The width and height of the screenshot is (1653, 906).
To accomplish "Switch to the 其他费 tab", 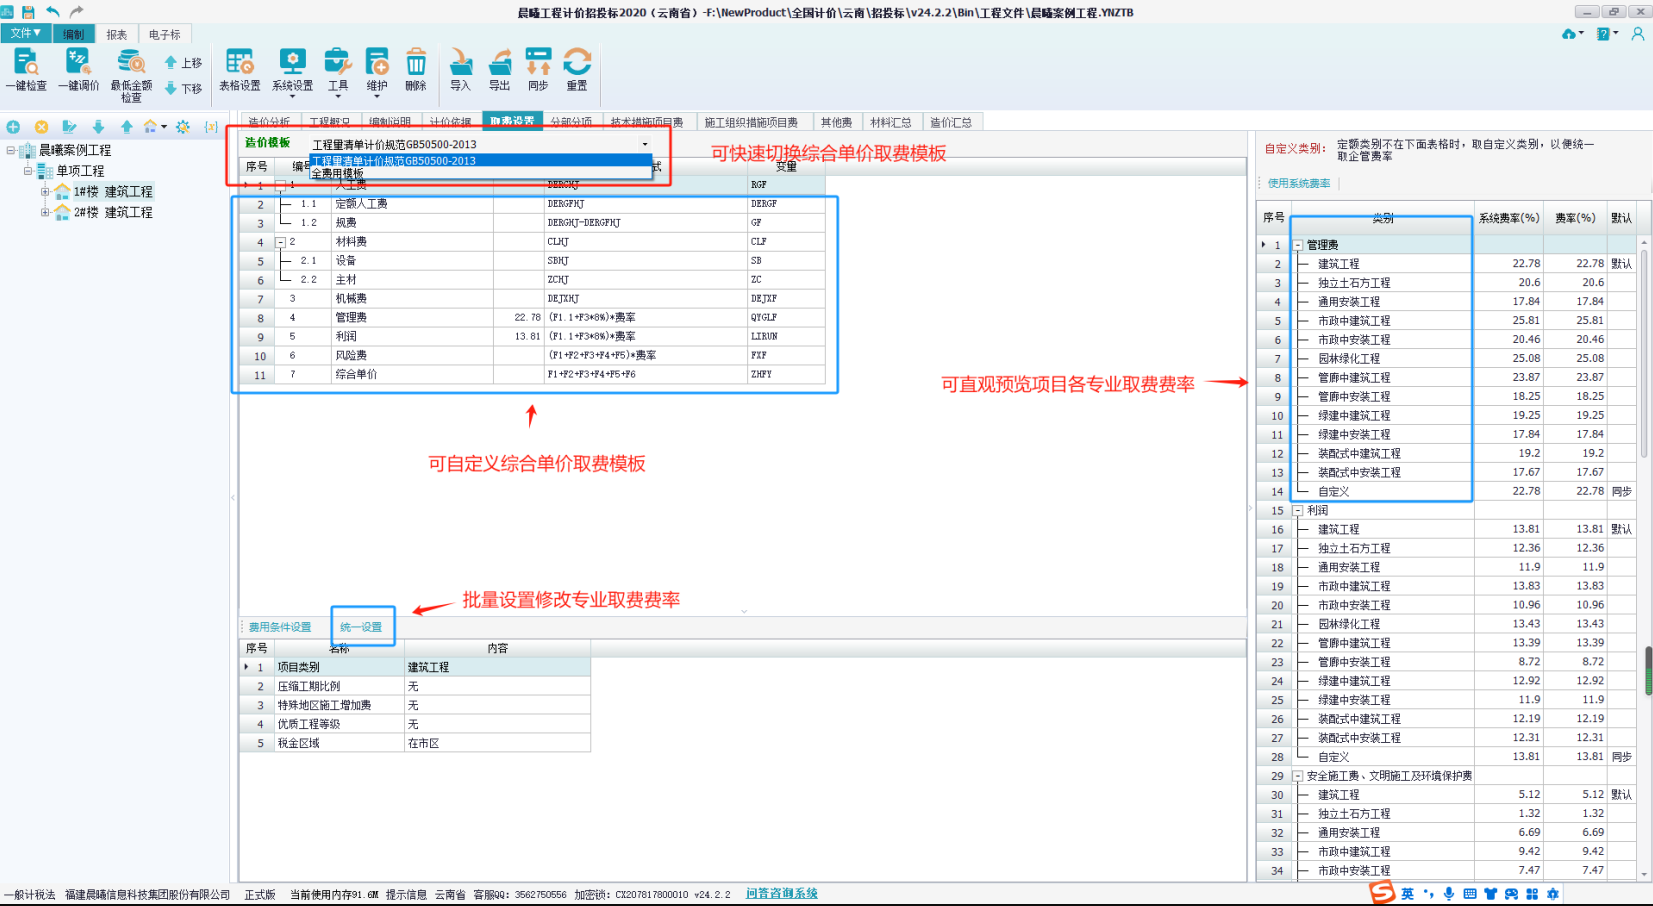I will 836,122.
